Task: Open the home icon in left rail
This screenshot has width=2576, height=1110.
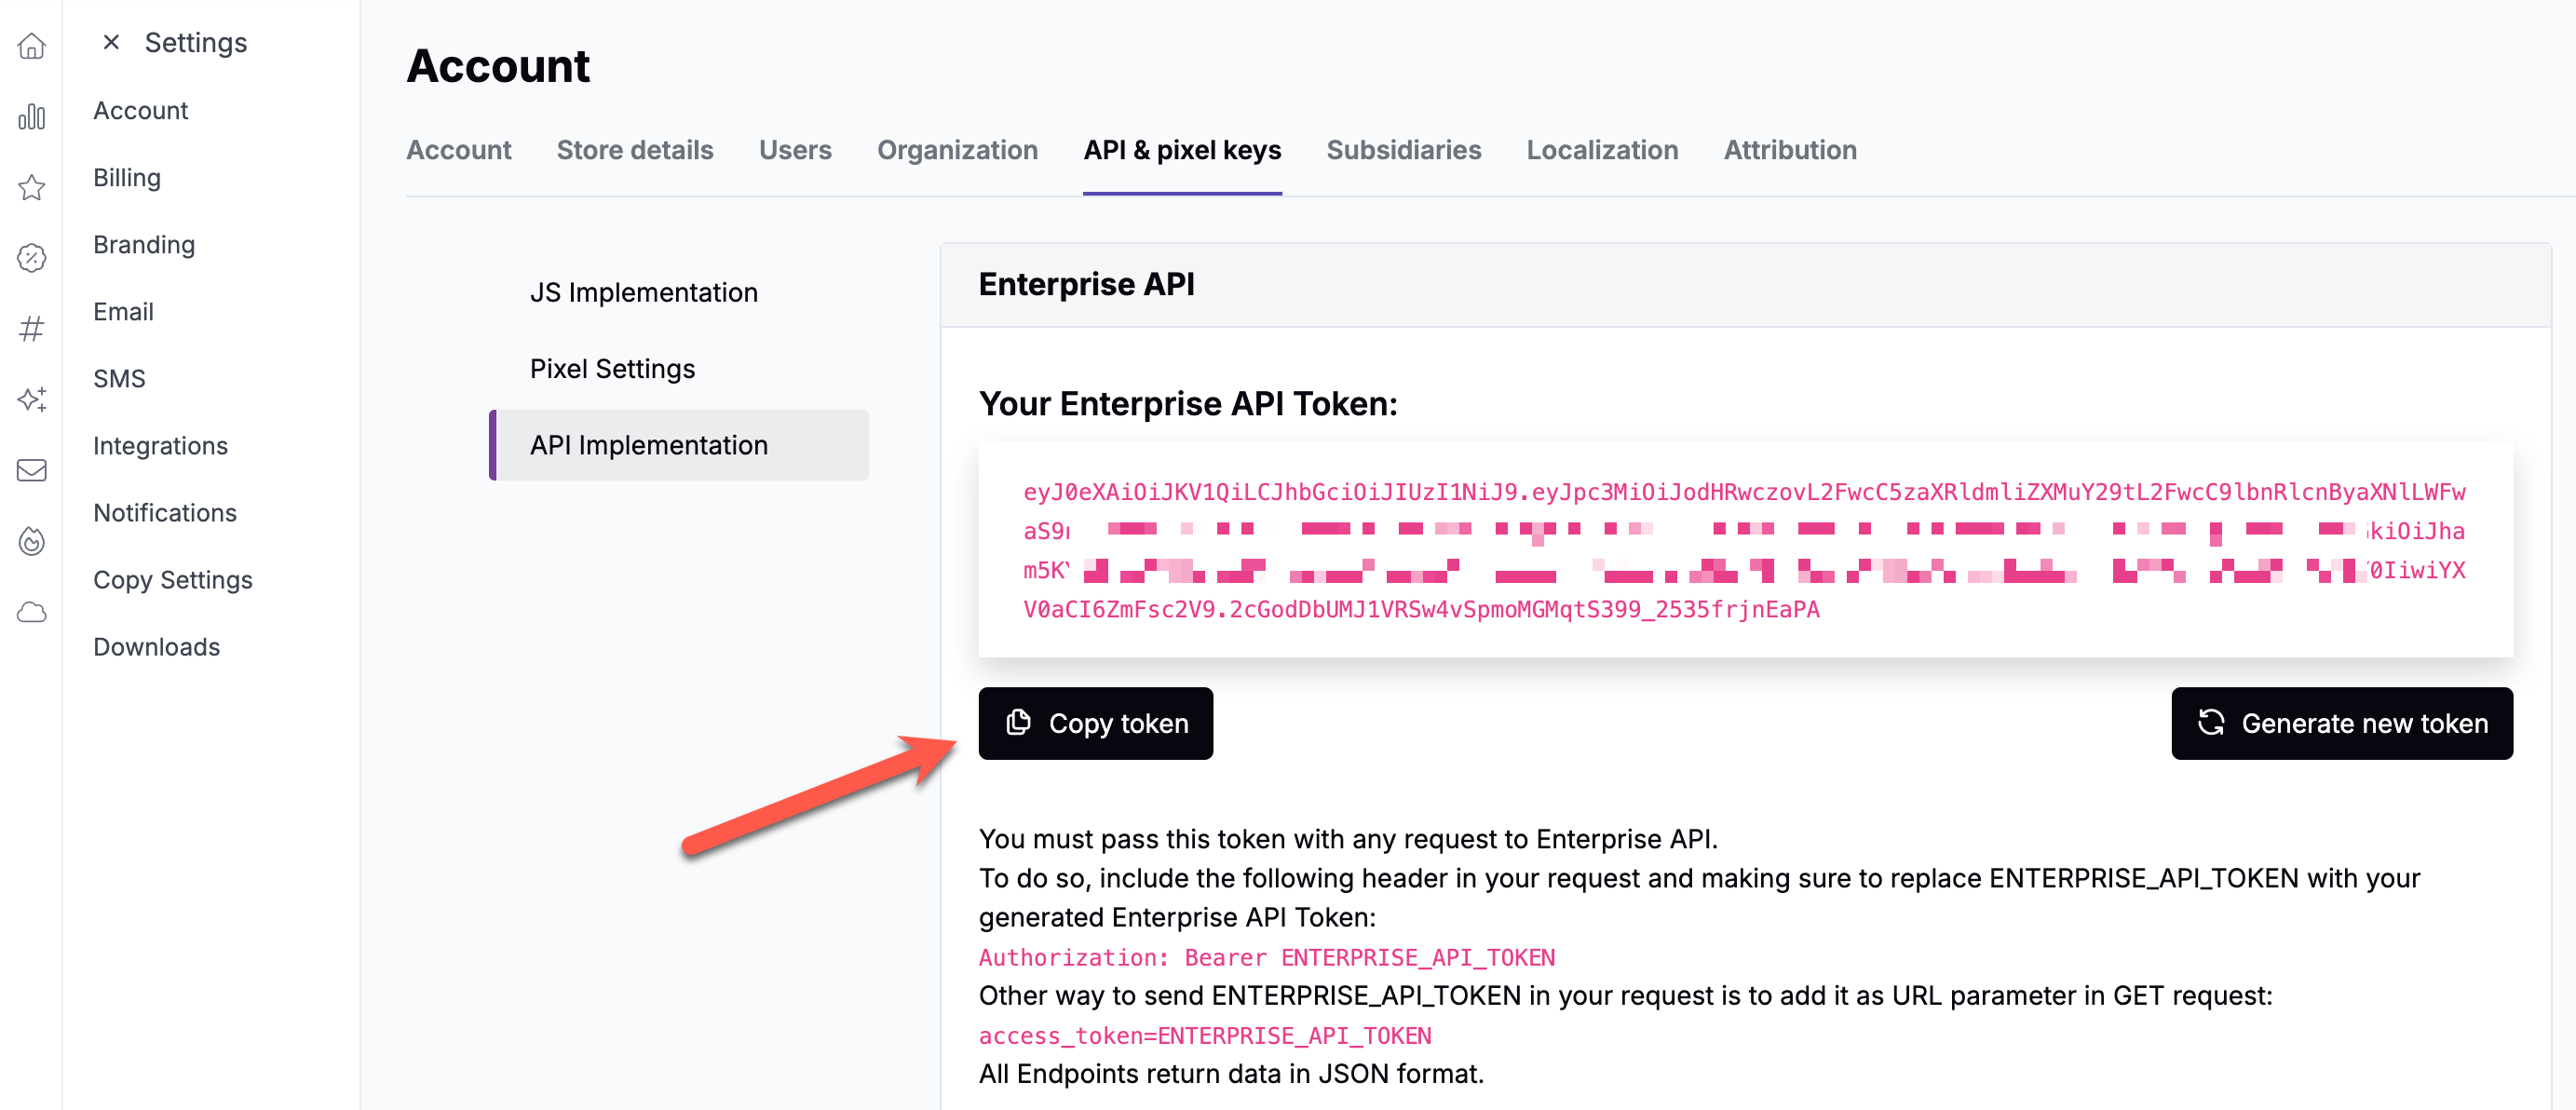Action: click(x=32, y=46)
